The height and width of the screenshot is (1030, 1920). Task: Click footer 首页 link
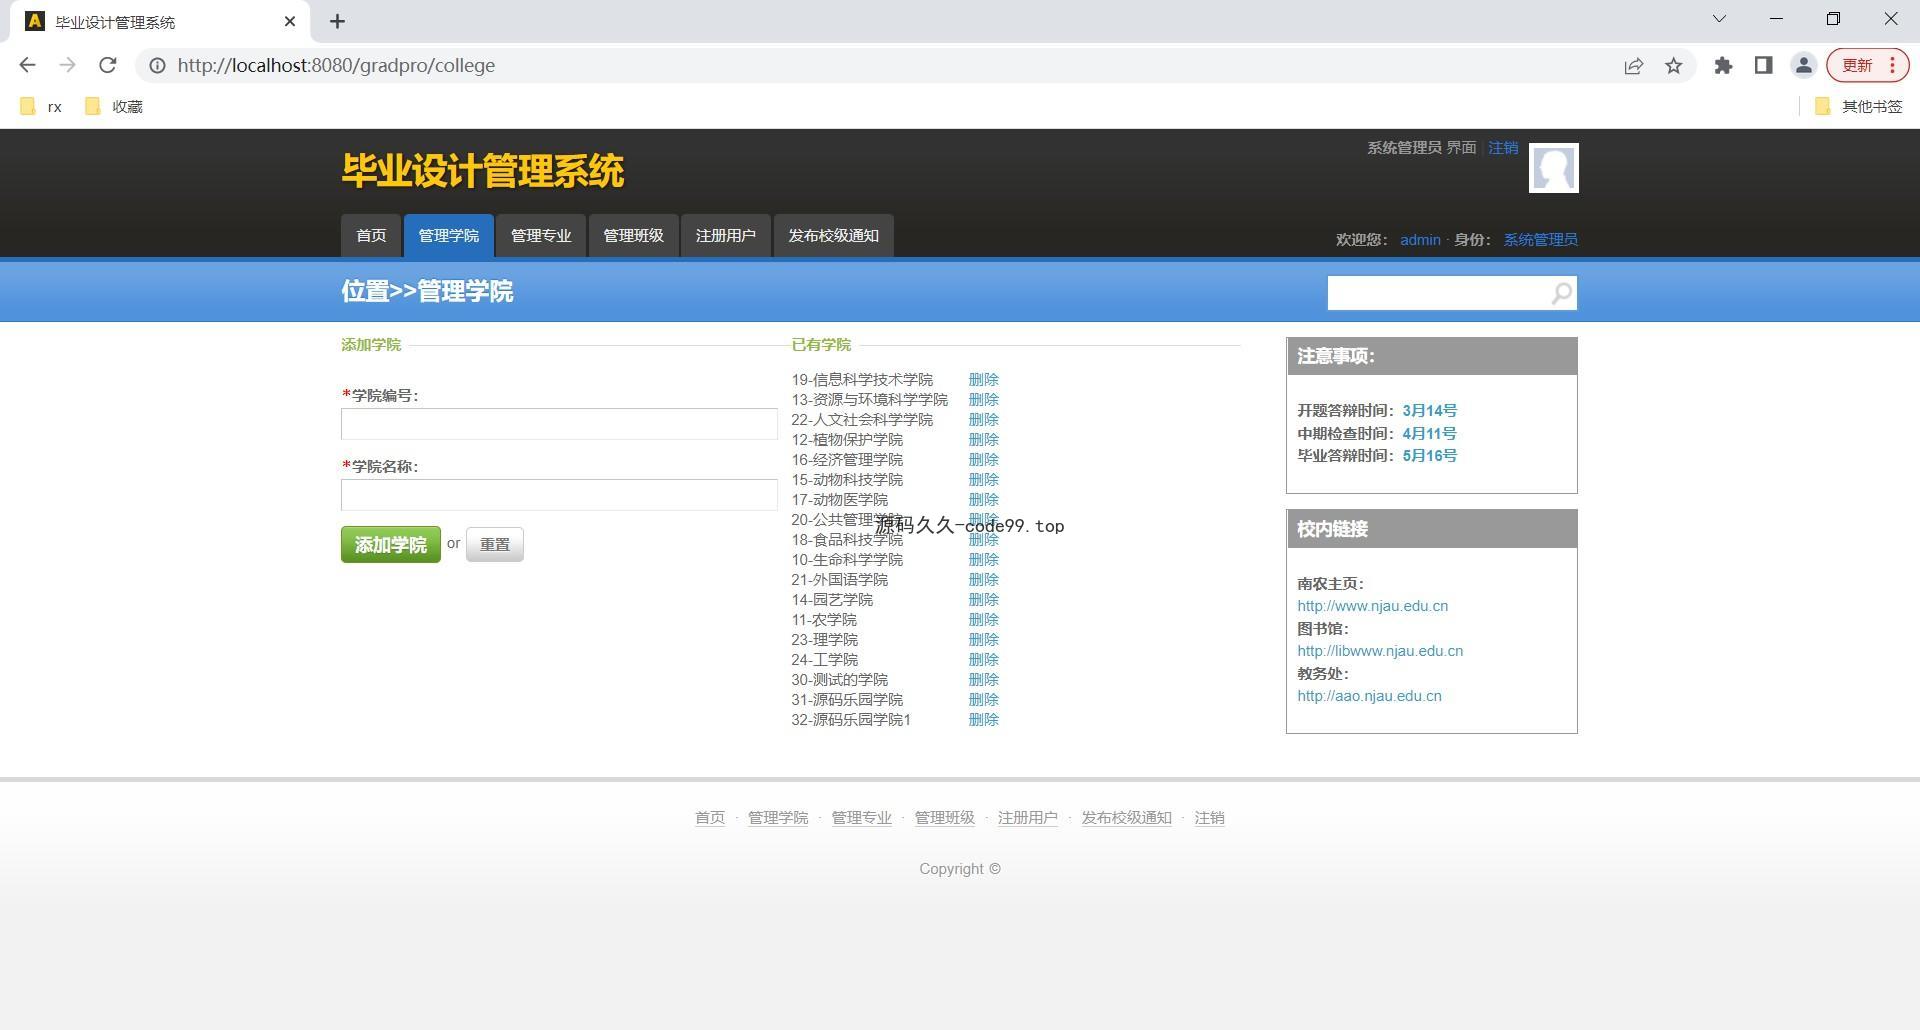tap(710, 818)
